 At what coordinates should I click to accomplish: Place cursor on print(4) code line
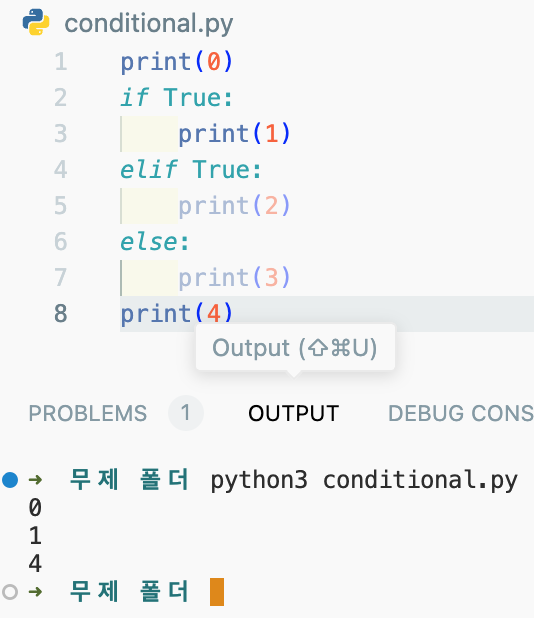177,314
